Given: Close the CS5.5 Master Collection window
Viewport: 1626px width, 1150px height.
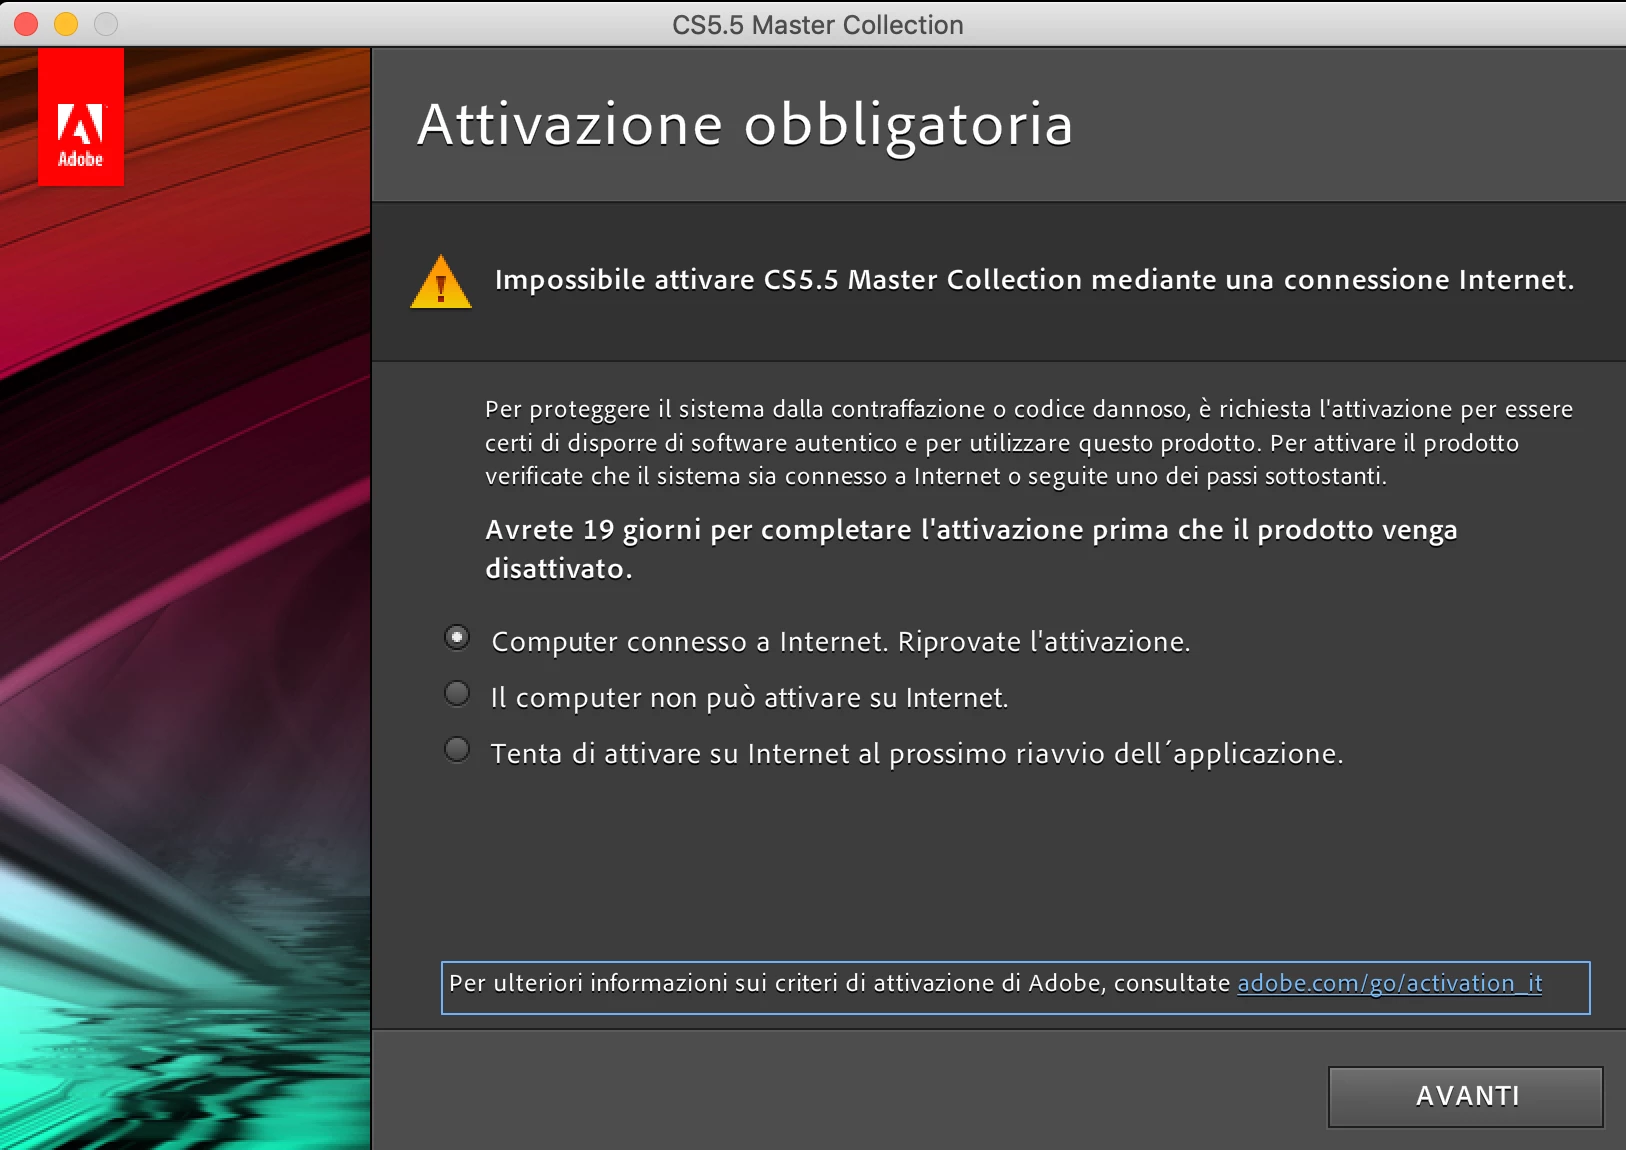Looking at the screenshot, I should click(27, 24).
